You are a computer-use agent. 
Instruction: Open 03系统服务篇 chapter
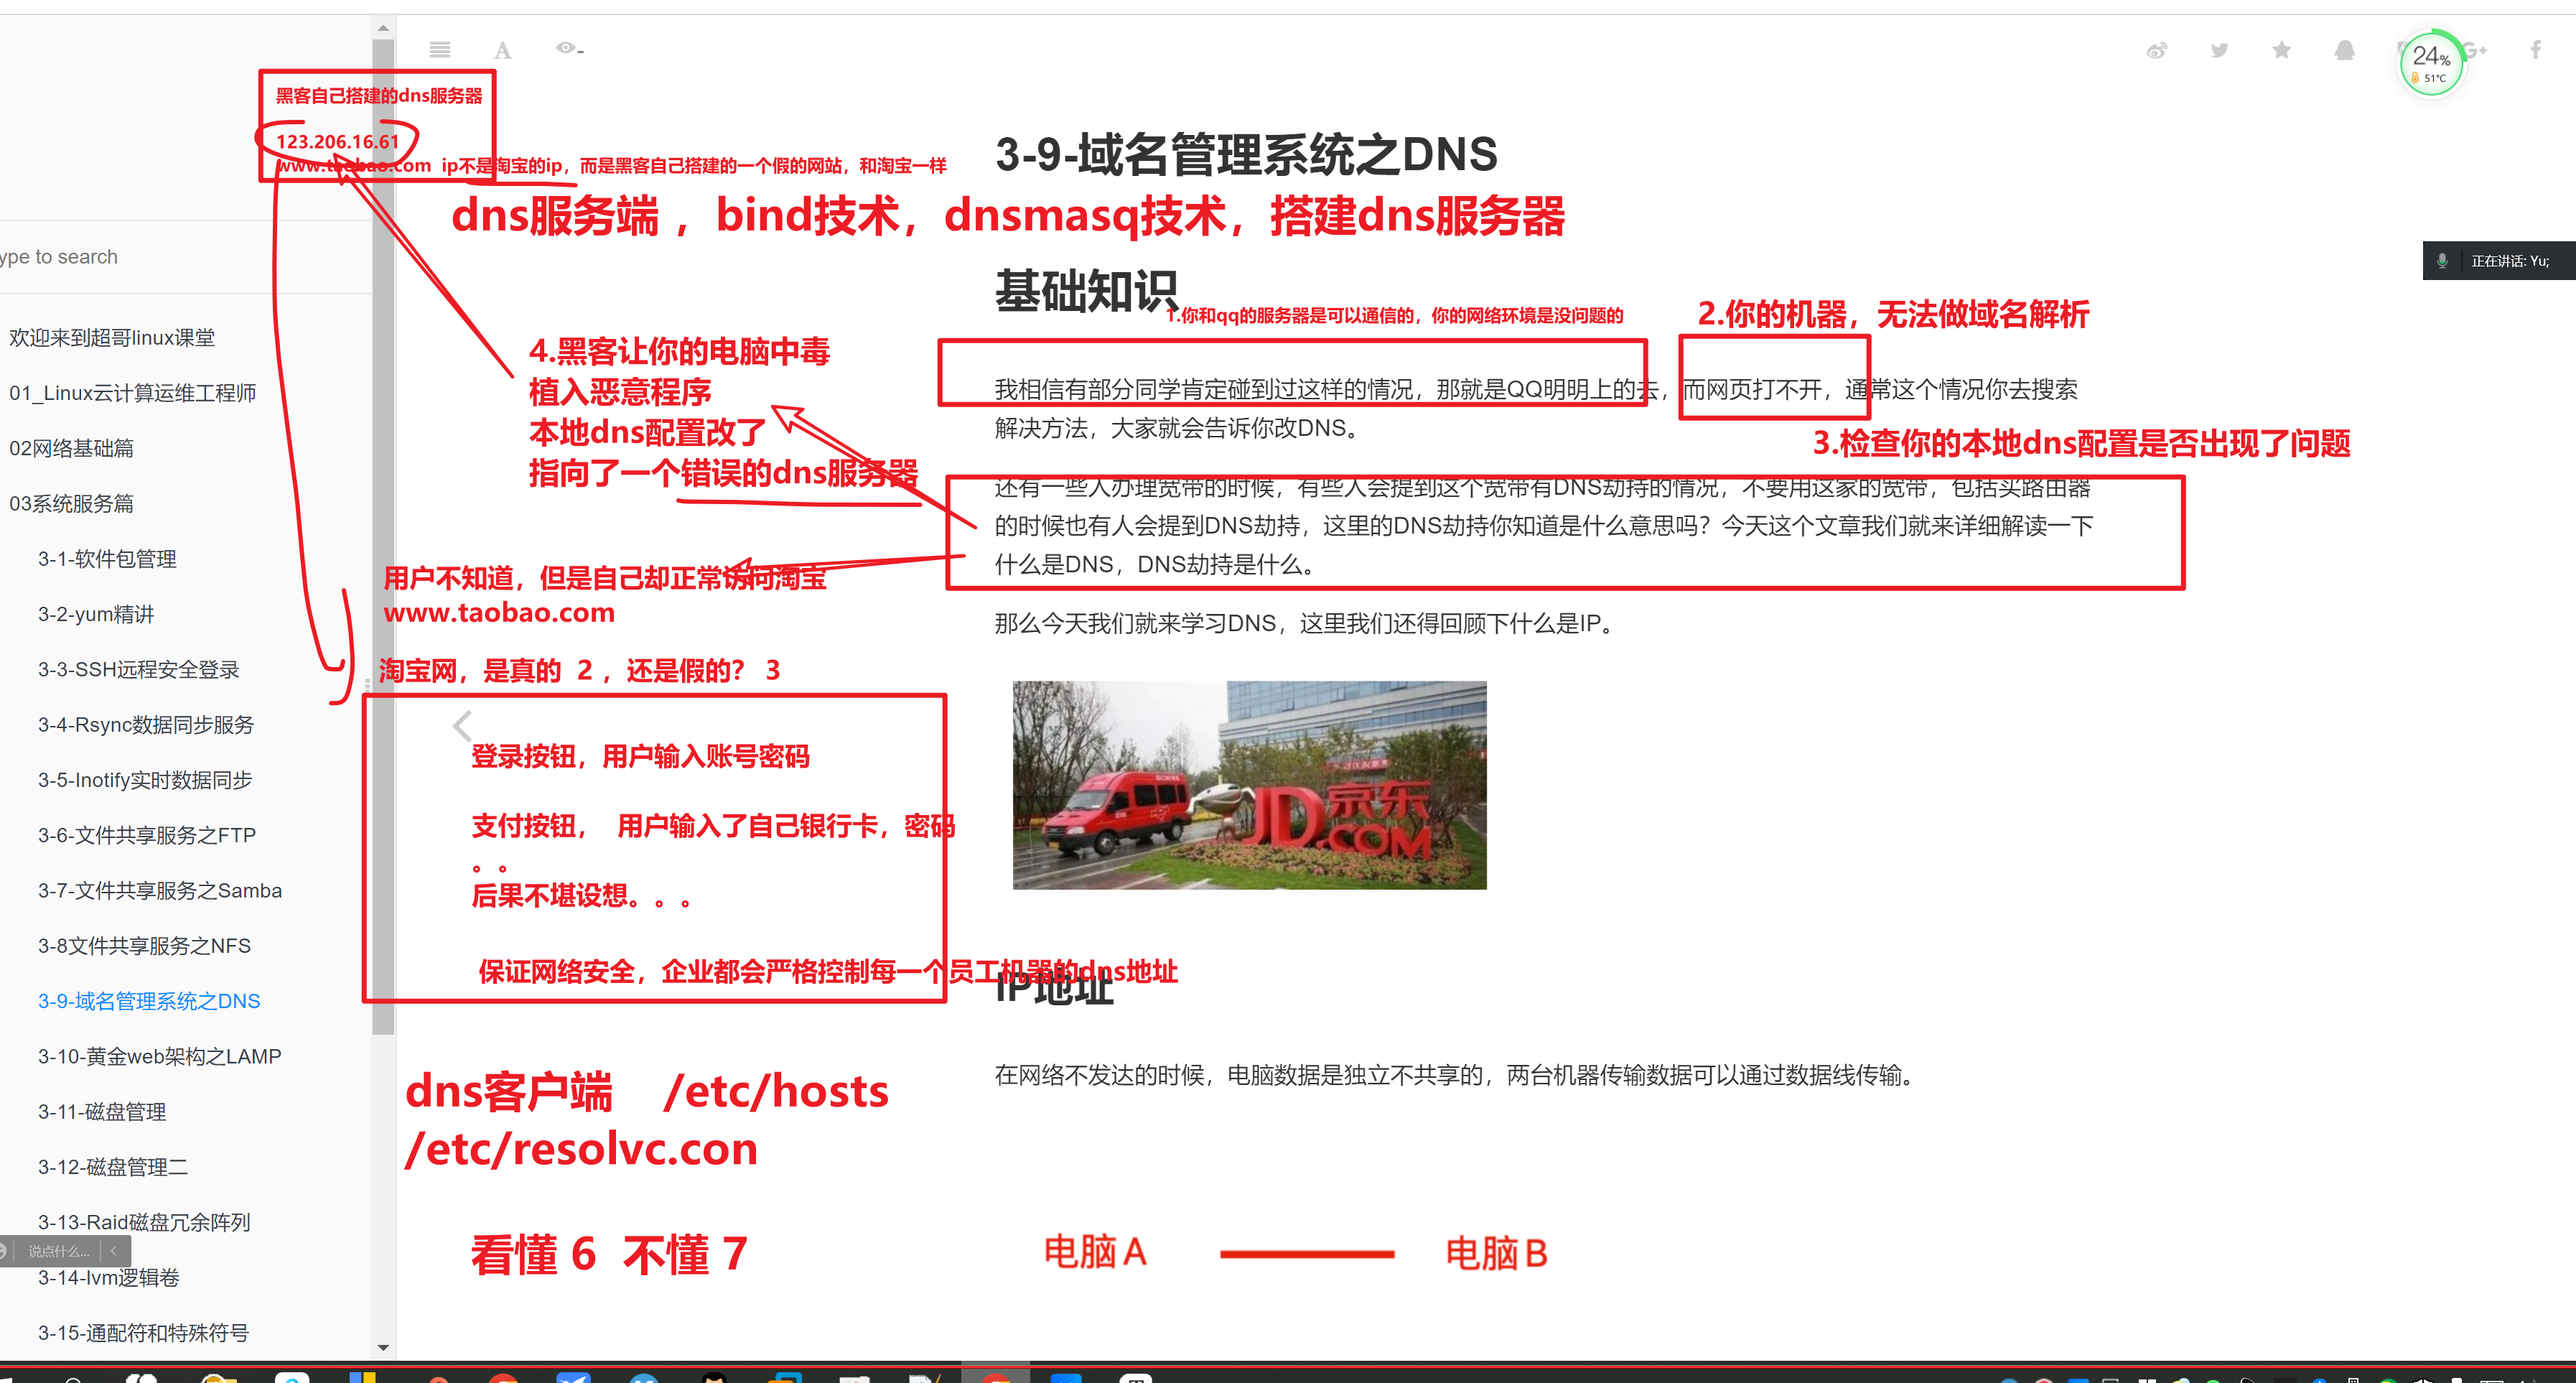click(x=71, y=503)
